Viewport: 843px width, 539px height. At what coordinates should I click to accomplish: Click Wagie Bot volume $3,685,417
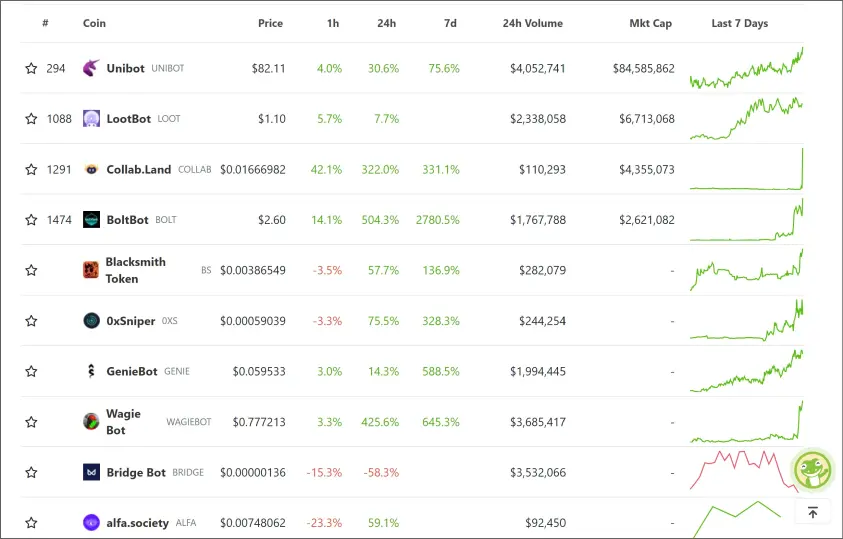pos(538,422)
